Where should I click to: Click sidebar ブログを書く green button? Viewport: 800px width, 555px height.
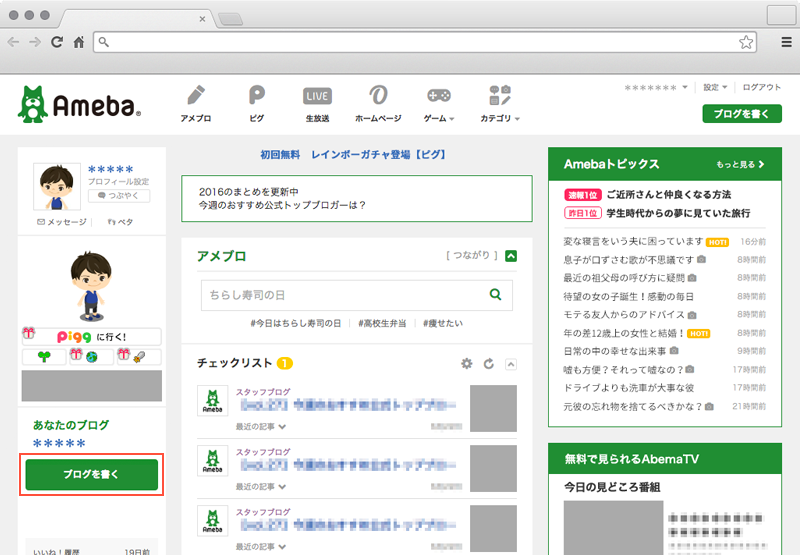[92, 474]
